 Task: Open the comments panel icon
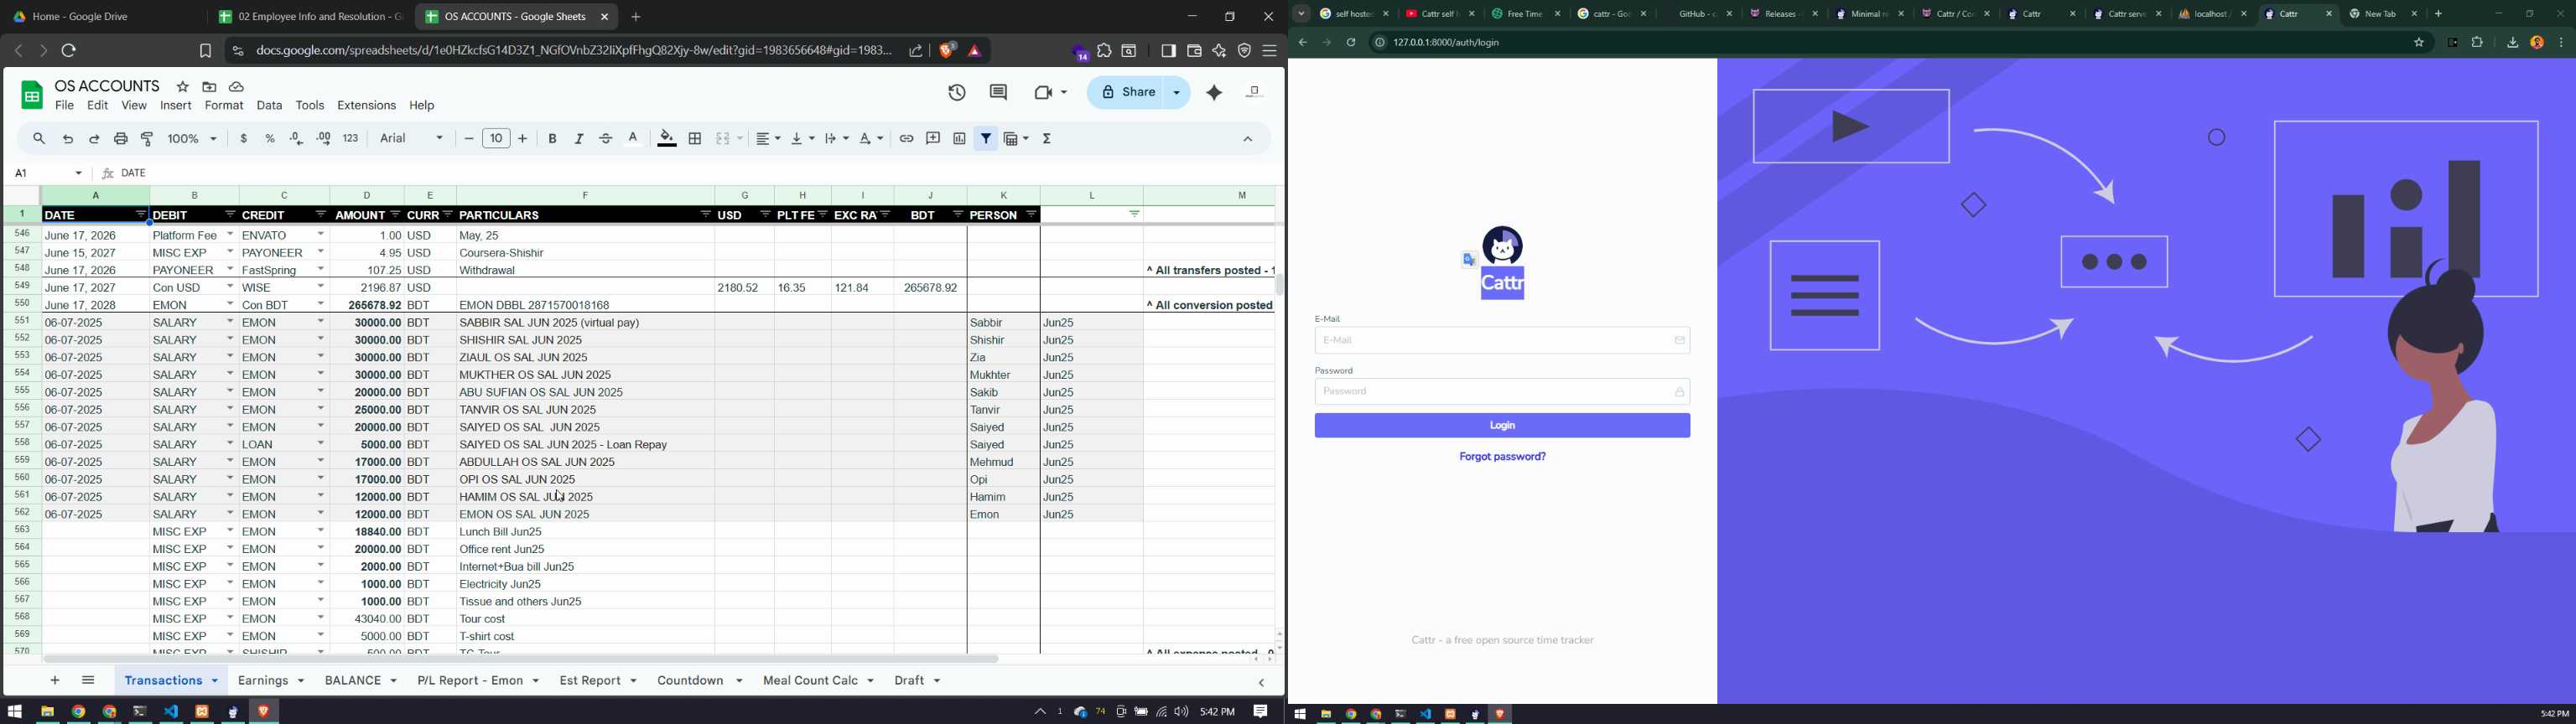coord(998,93)
